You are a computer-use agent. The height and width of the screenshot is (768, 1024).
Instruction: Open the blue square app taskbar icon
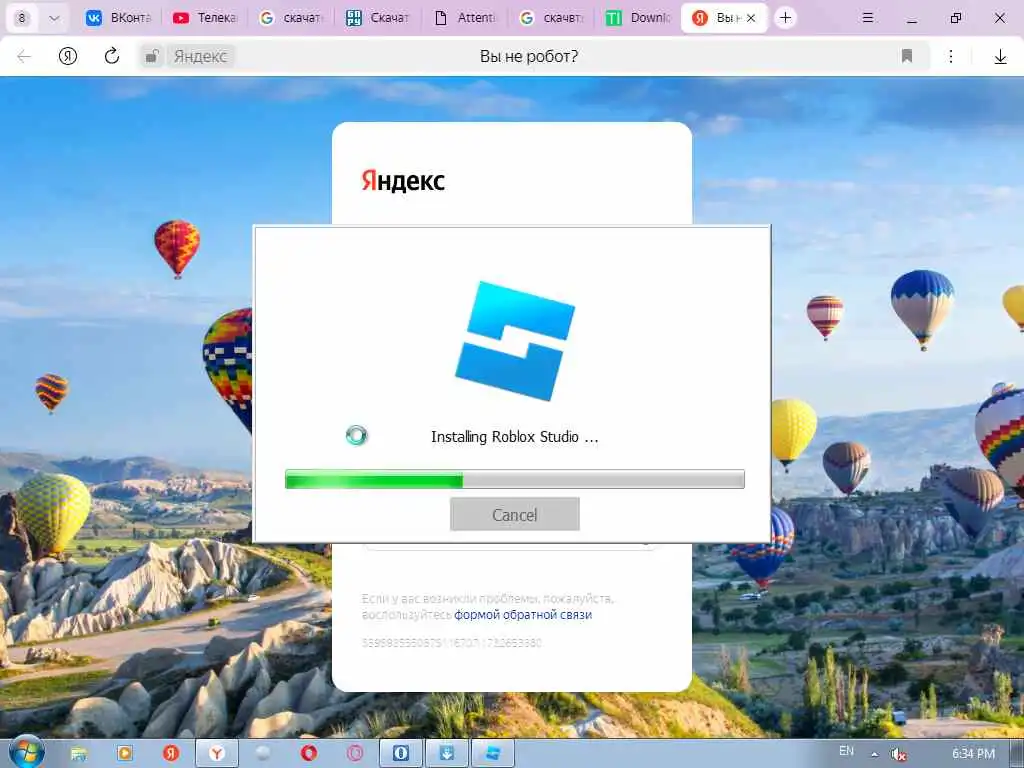(401, 753)
